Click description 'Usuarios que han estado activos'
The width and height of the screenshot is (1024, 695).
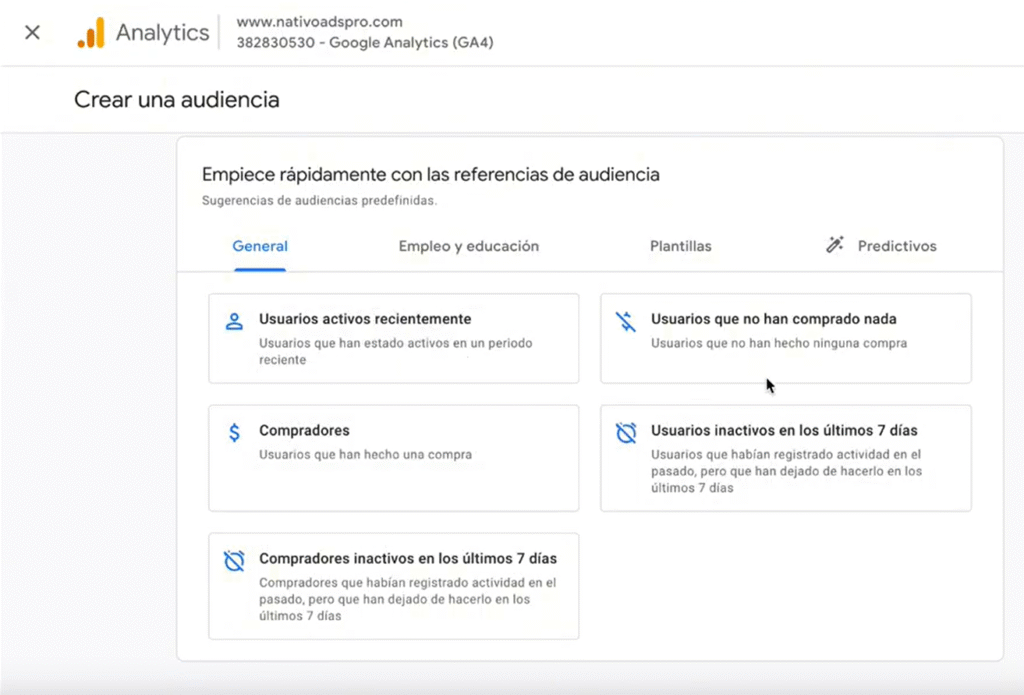coord(396,351)
